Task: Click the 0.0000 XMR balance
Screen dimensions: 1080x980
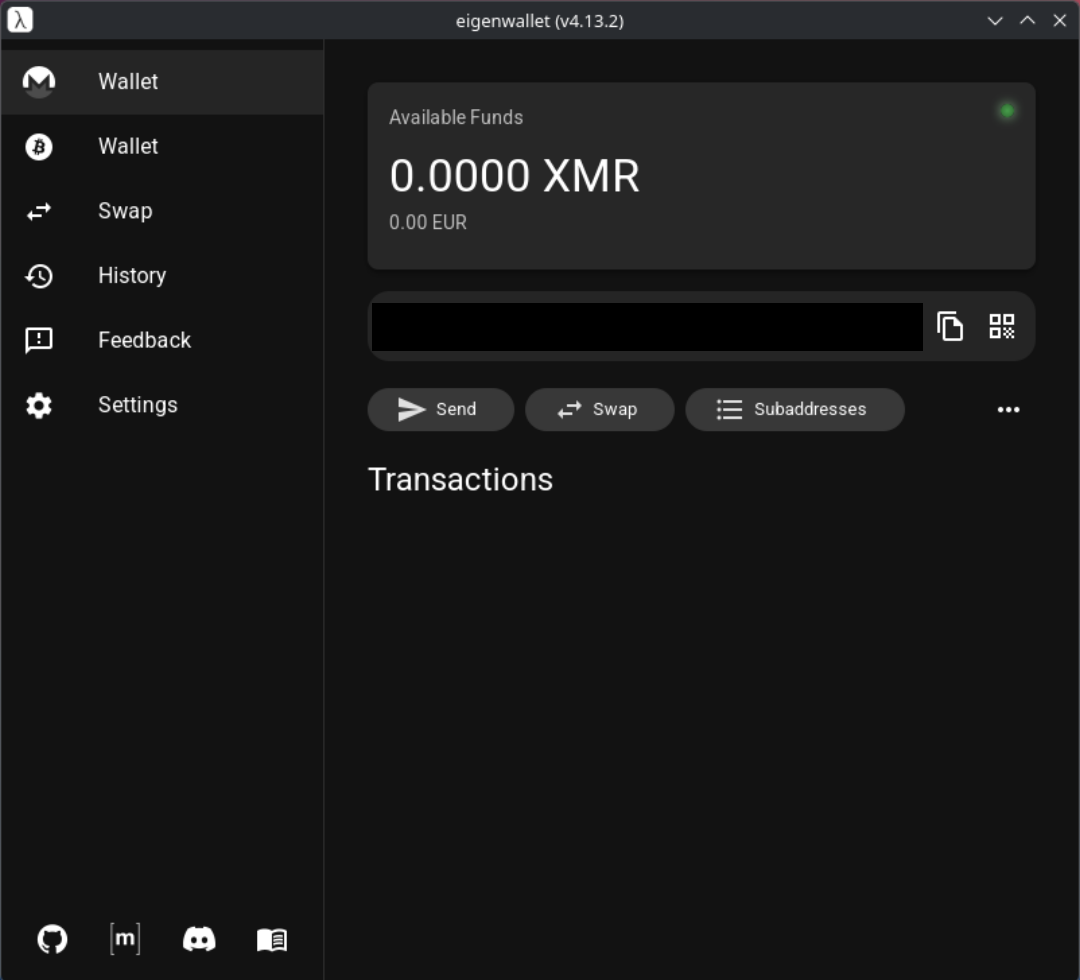Action: [515, 176]
